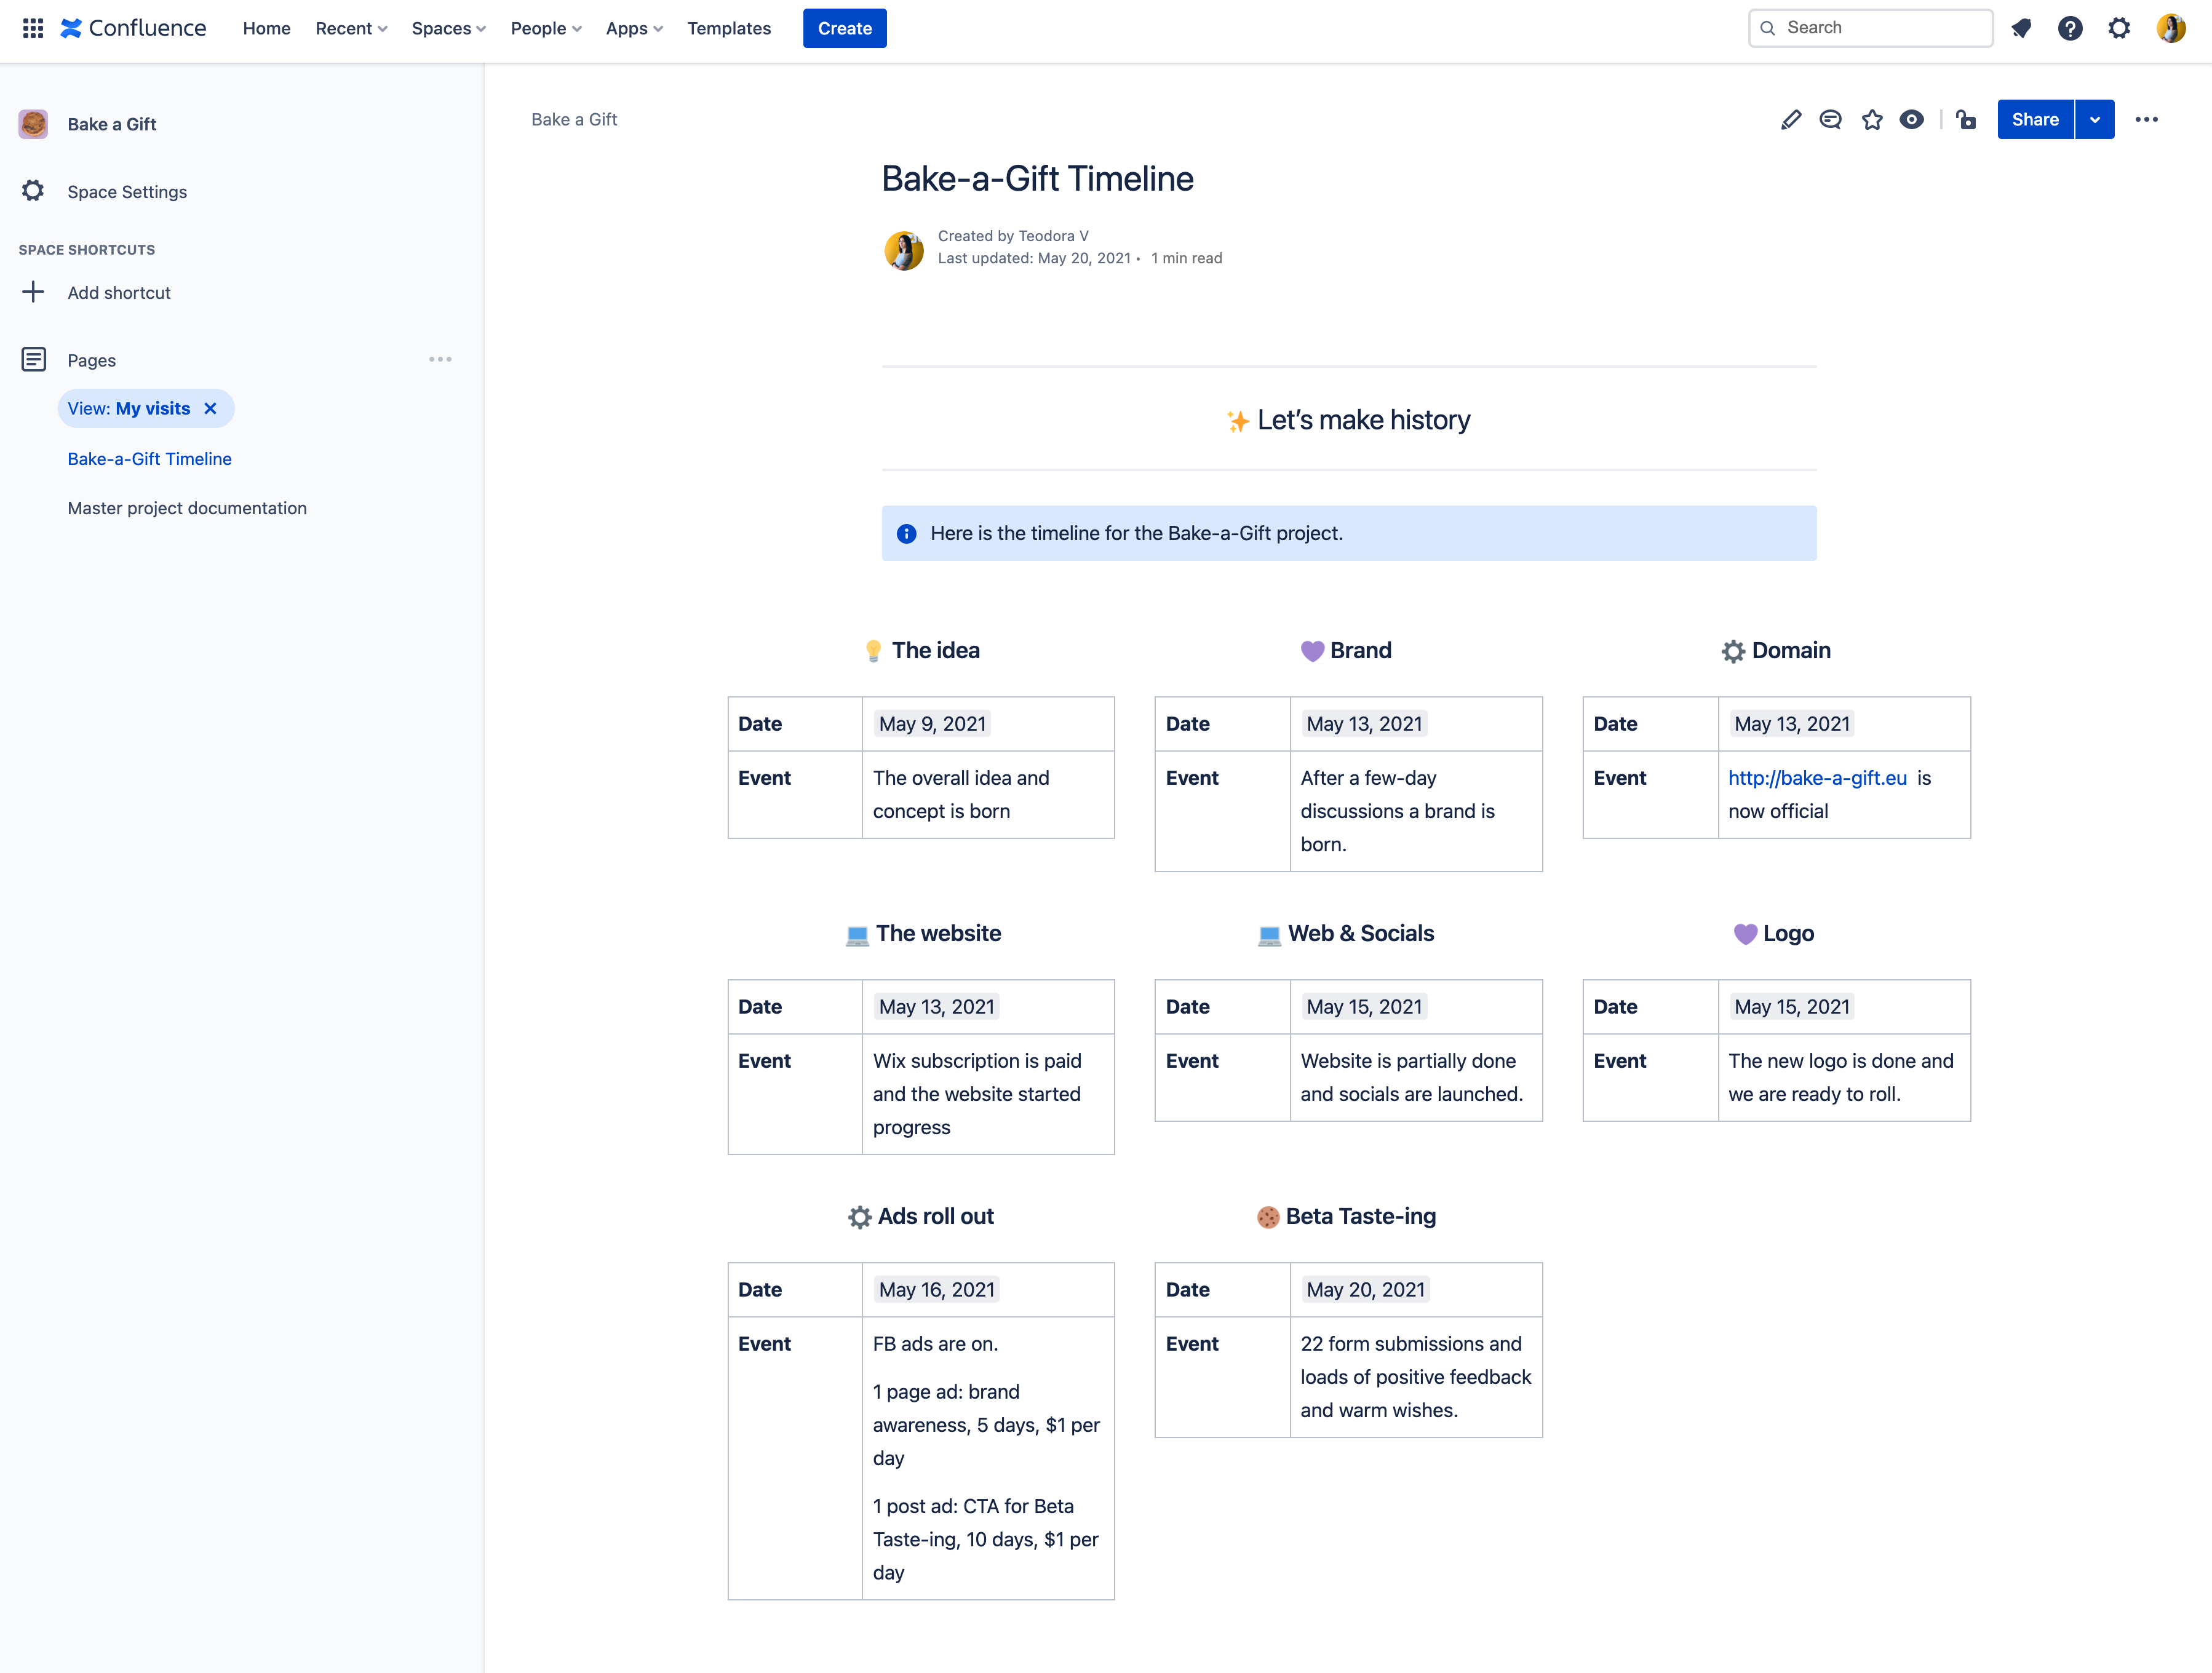The image size is (2212, 1673).
Task: Open the inline comments icon
Action: click(x=1831, y=119)
